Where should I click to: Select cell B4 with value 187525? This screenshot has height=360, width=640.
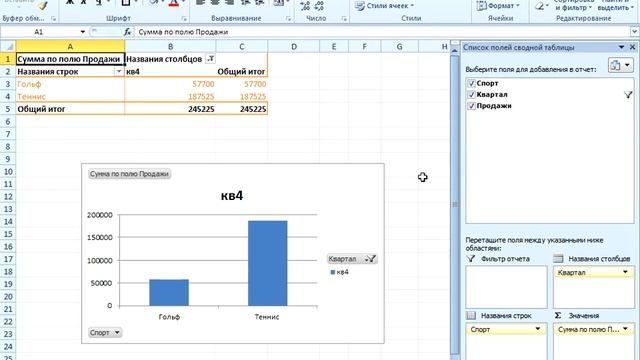point(171,97)
